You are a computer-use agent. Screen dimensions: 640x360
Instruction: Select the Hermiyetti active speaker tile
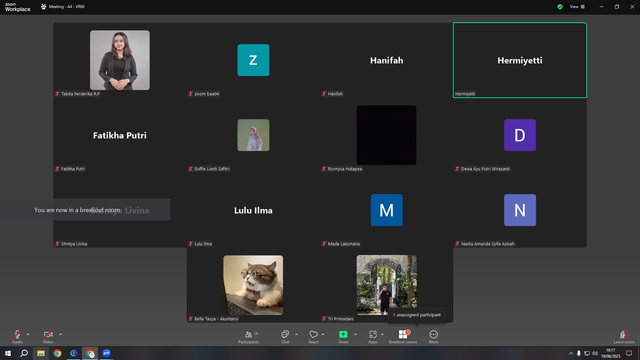click(x=520, y=60)
